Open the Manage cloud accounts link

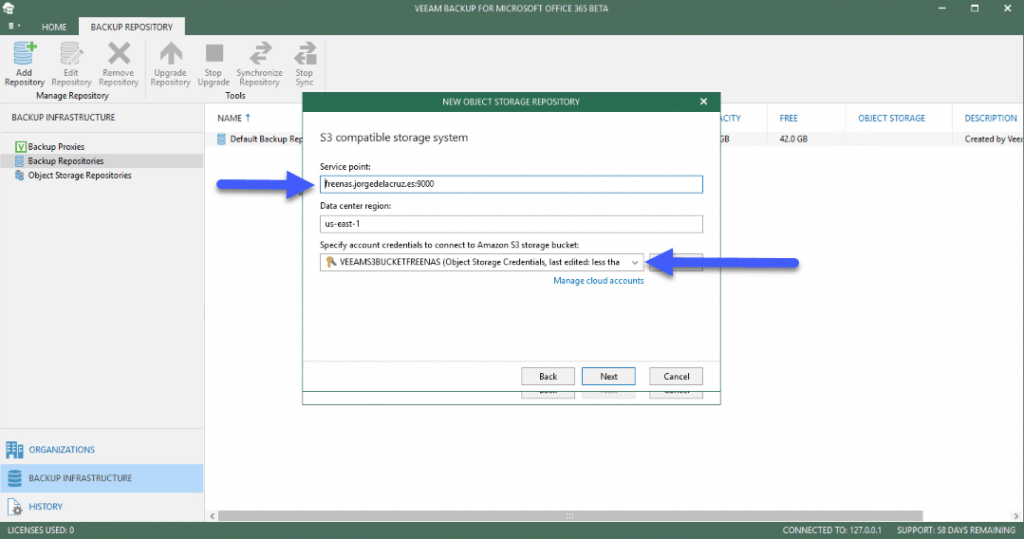[x=598, y=281]
